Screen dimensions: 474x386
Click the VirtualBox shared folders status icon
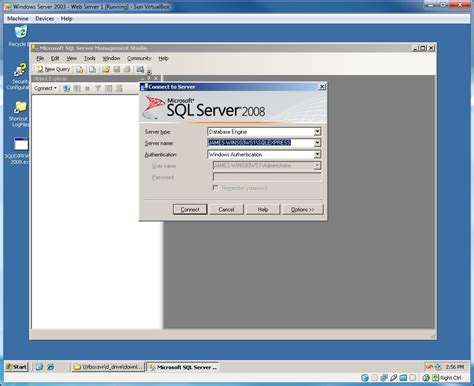403,378
